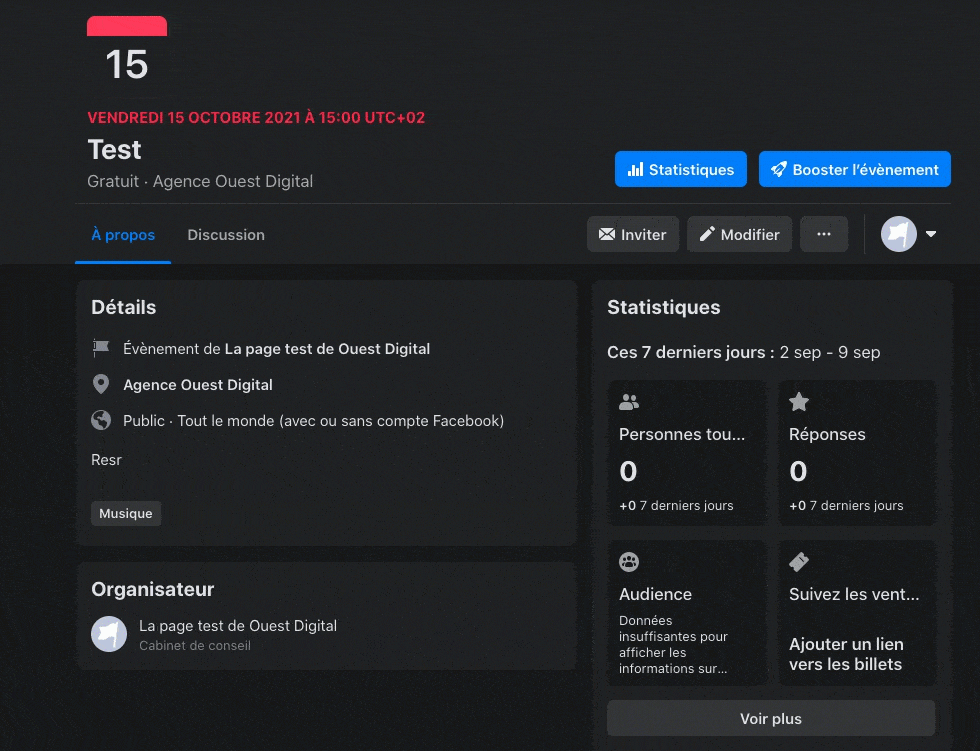Image resolution: width=980 pixels, height=751 pixels.
Task: Click the star icon in the Réponses card
Action: pos(799,402)
